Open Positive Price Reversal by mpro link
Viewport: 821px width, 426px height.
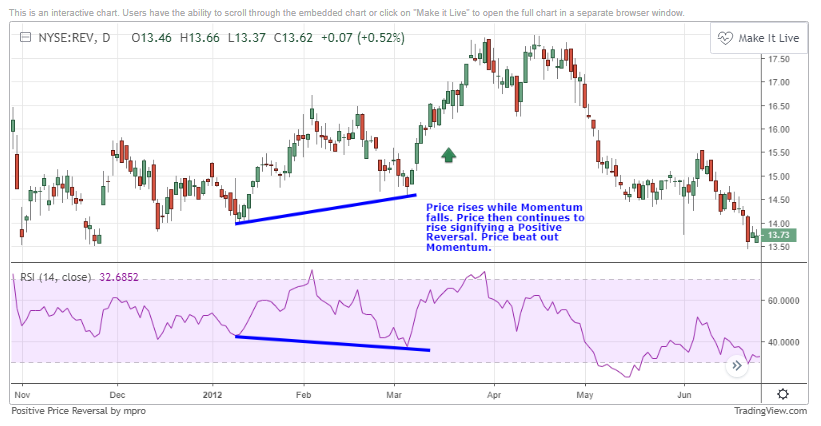tap(79, 411)
